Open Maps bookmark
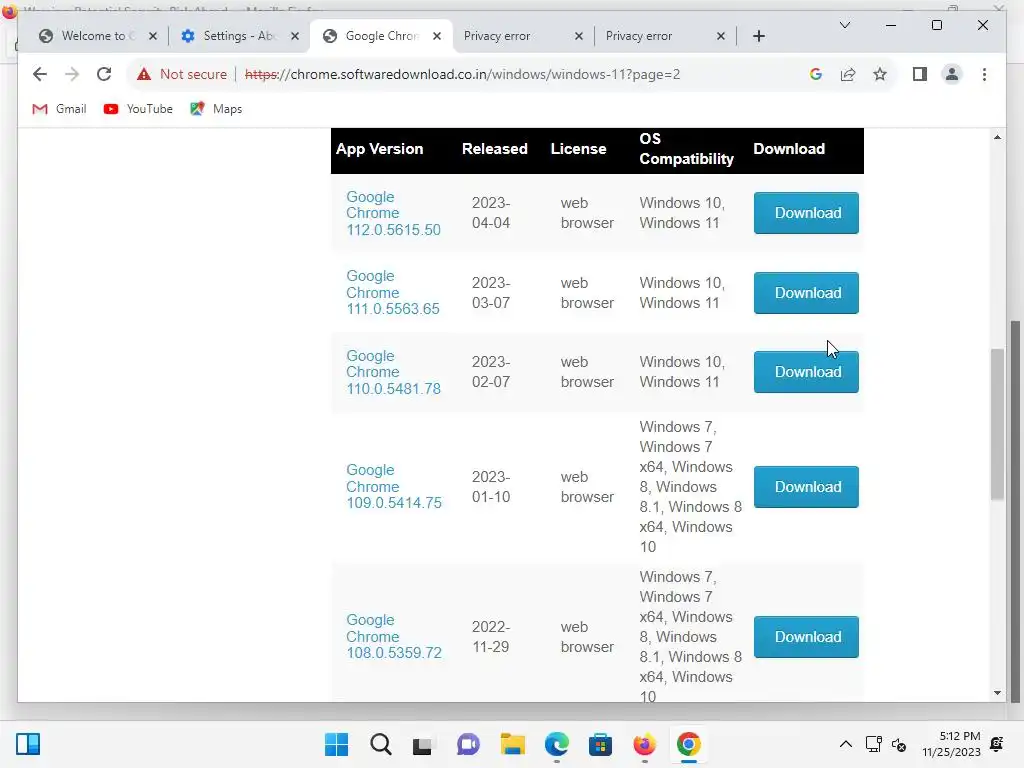The image size is (1024, 768). click(216, 109)
